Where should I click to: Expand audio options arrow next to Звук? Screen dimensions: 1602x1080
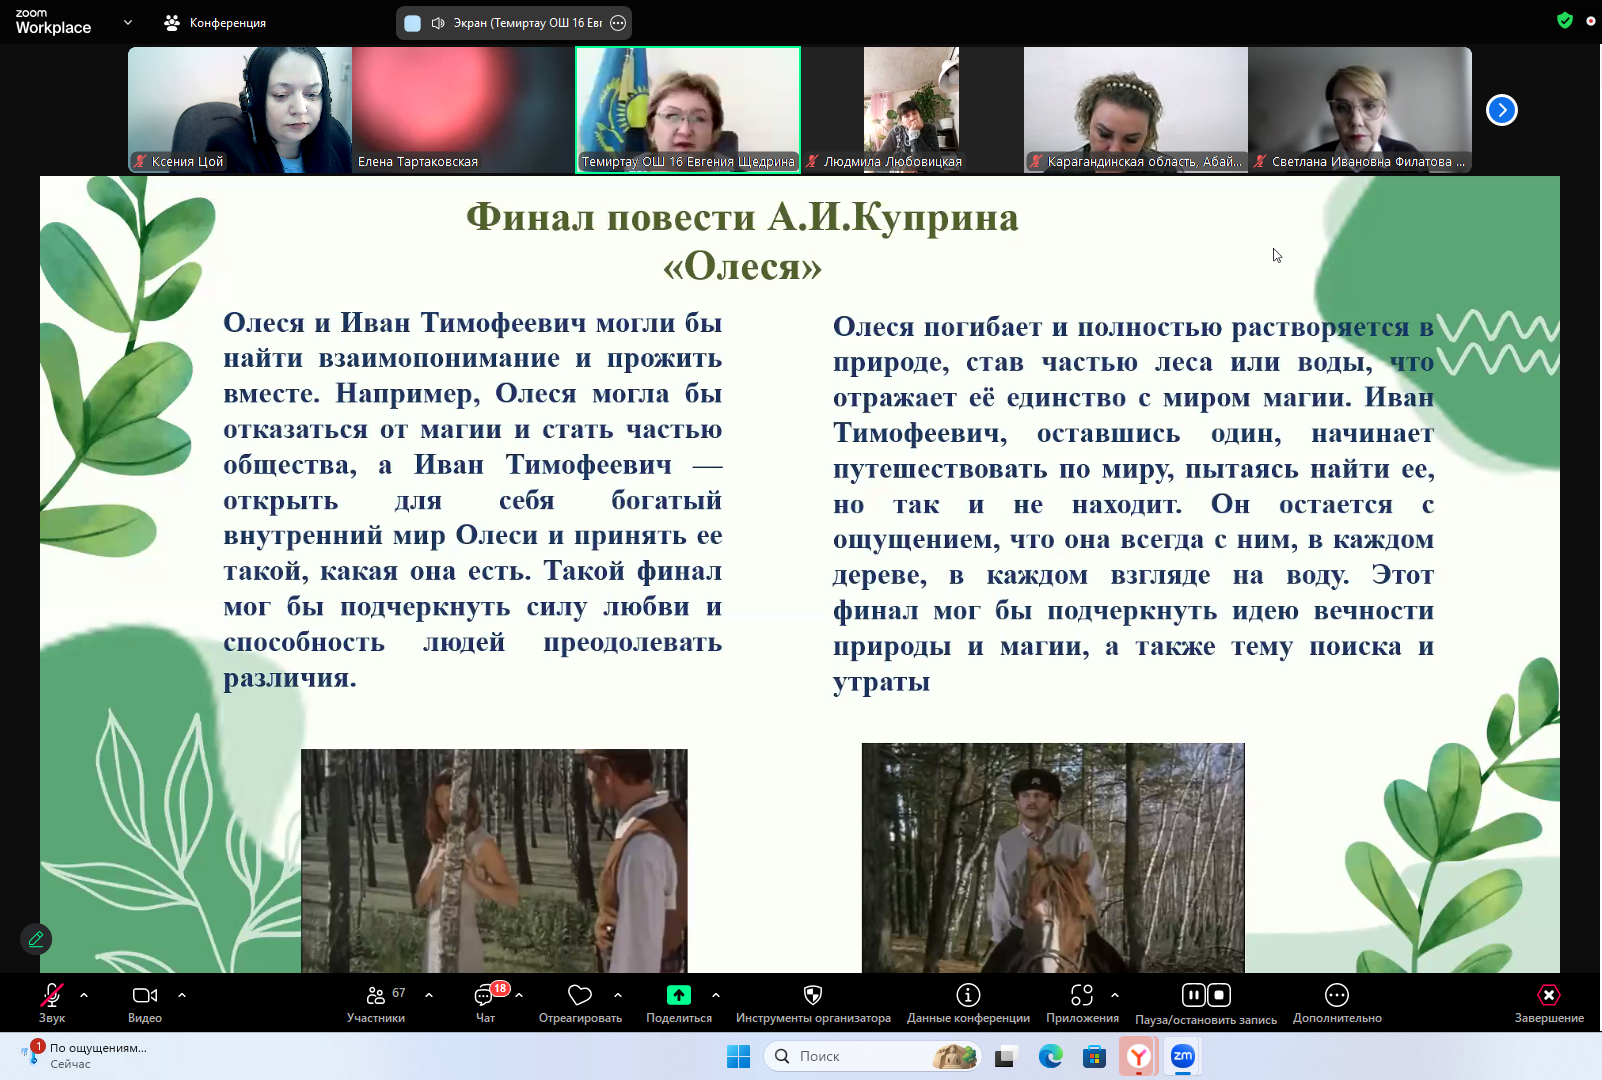coord(84,995)
